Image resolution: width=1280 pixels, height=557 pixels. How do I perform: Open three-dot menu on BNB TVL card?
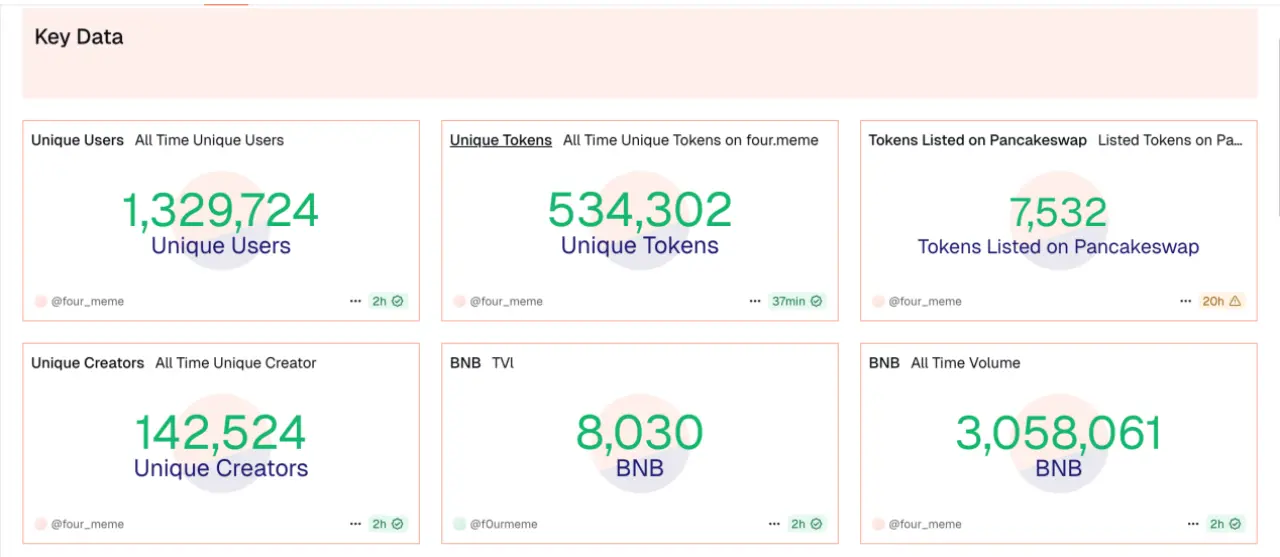coord(774,524)
